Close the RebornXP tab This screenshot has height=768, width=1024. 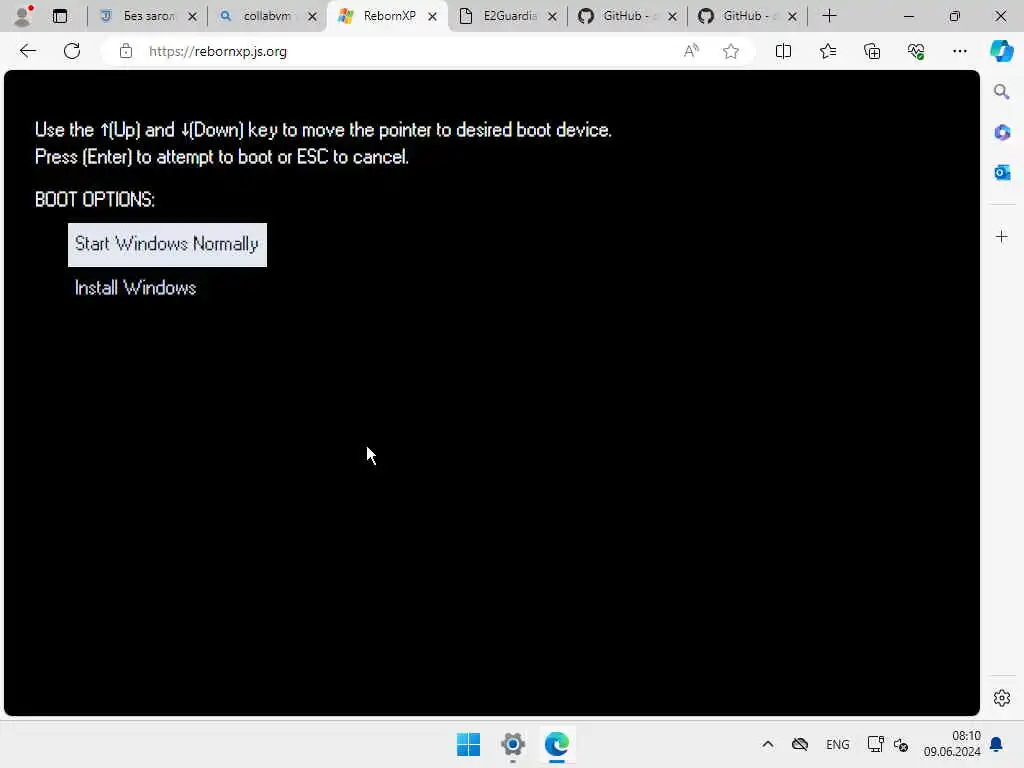pos(432,16)
